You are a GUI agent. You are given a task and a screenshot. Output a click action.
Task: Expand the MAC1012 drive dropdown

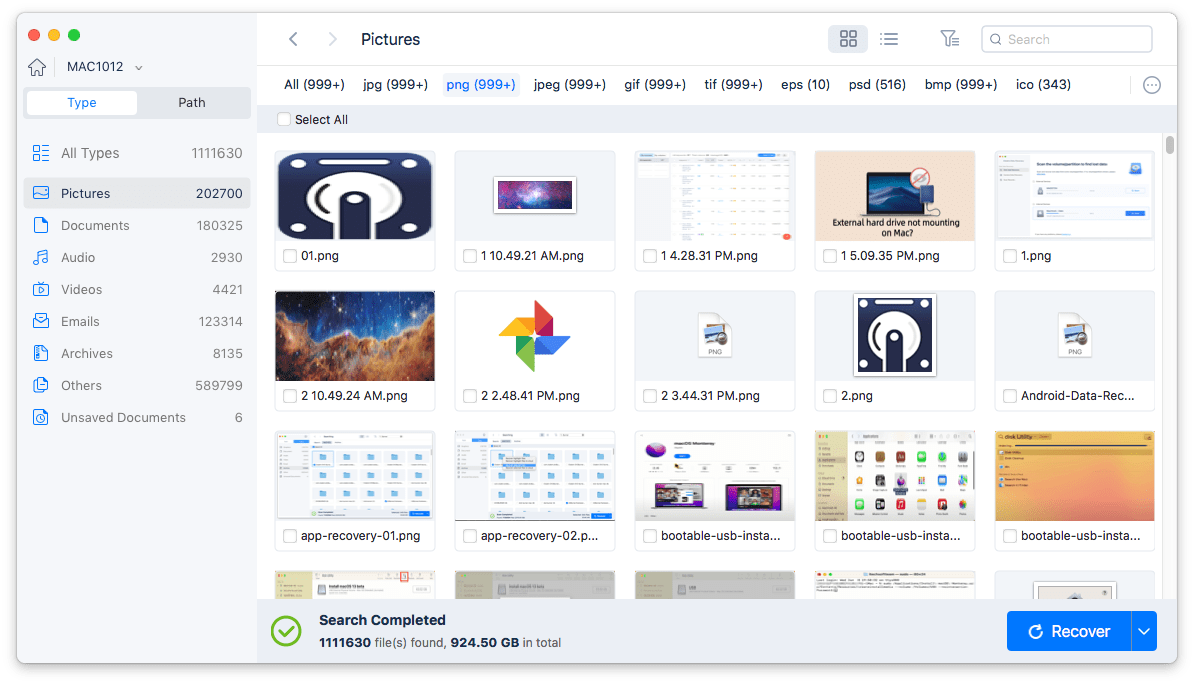[139, 67]
